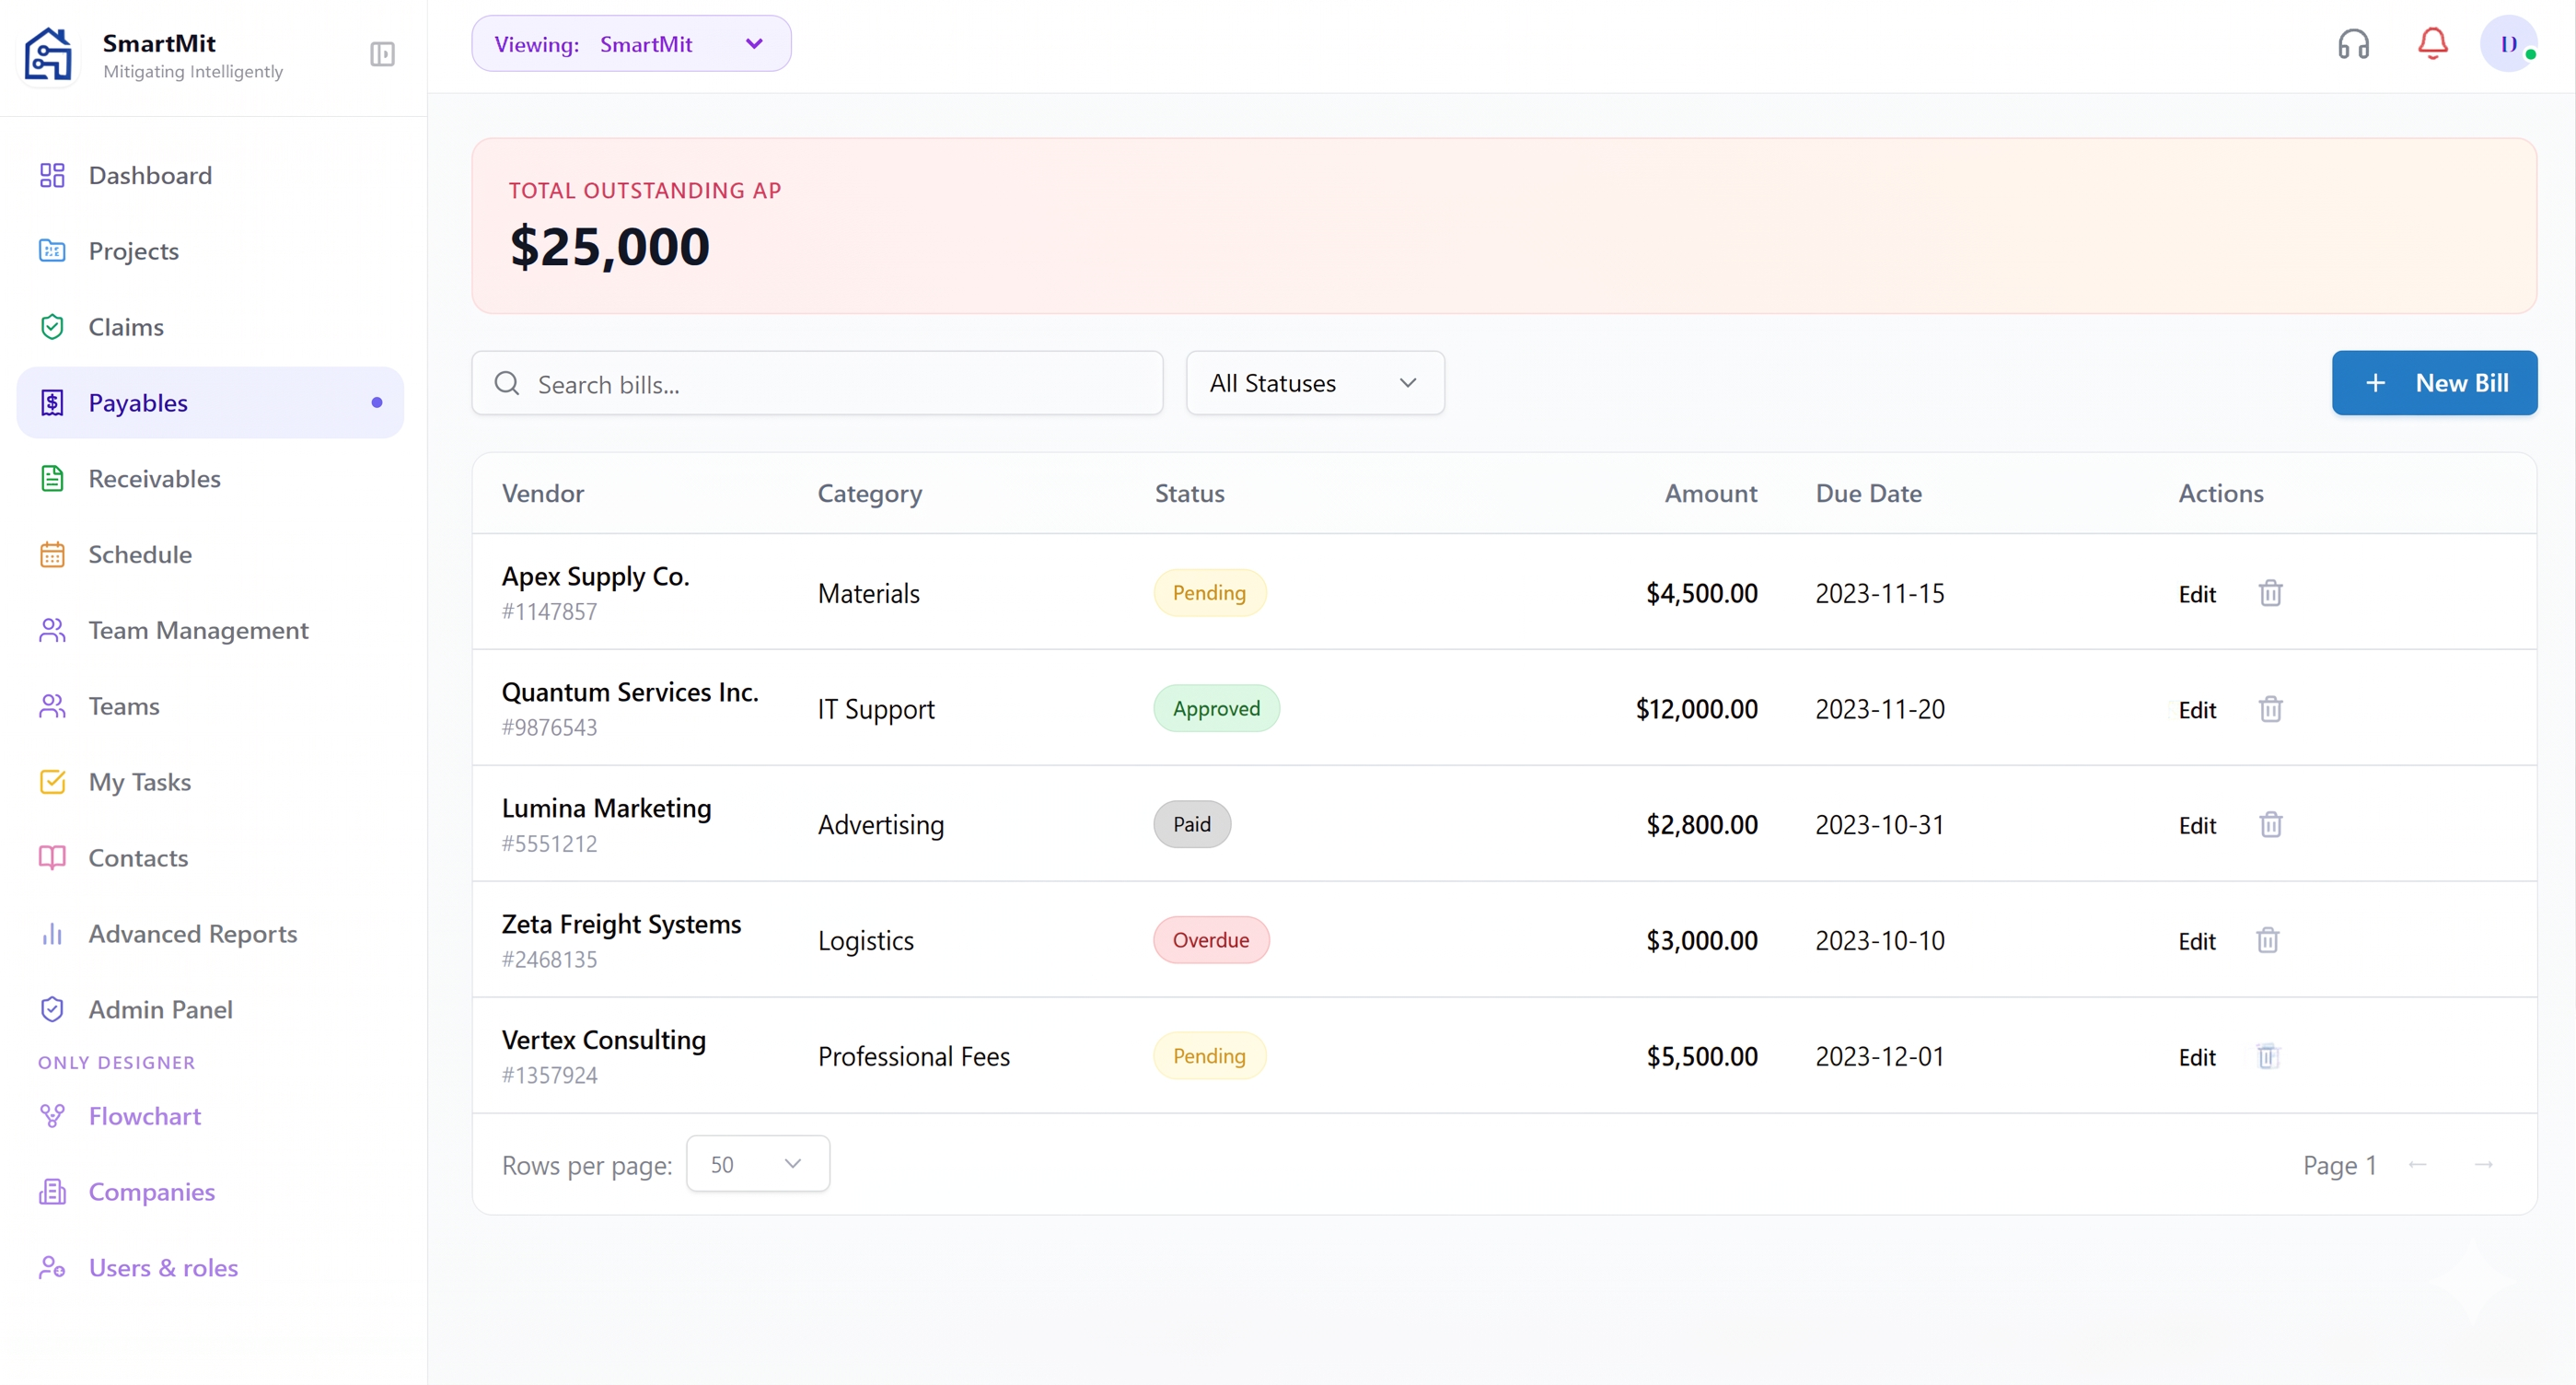This screenshot has height=1385, width=2576.
Task: Change rows per page dropdown
Action: pyautogui.click(x=757, y=1164)
